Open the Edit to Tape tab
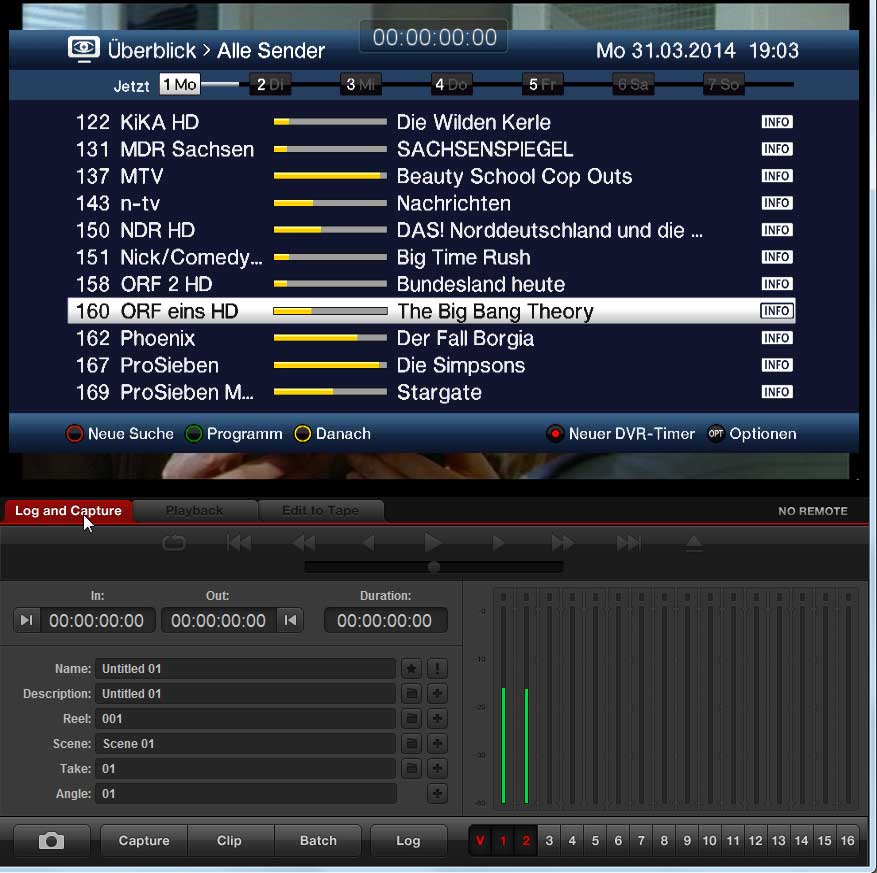This screenshot has height=873, width=877. (x=320, y=511)
